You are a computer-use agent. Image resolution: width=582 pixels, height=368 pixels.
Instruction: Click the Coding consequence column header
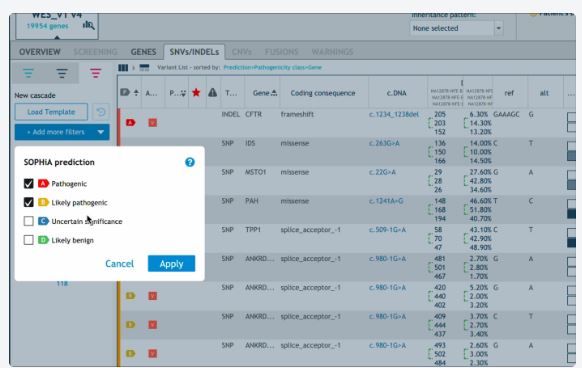point(323,93)
